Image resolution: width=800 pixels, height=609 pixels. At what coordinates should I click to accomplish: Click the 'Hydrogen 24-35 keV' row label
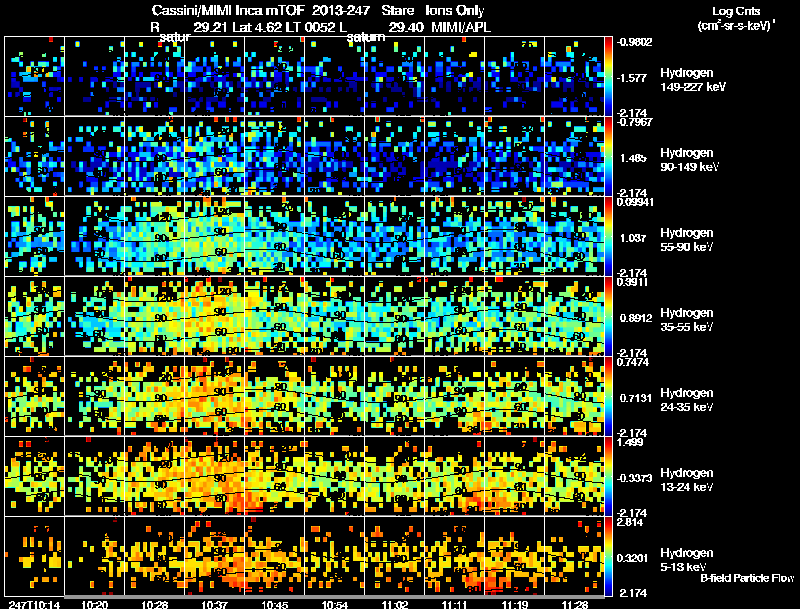pyautogui.click(x=687, y=400)
